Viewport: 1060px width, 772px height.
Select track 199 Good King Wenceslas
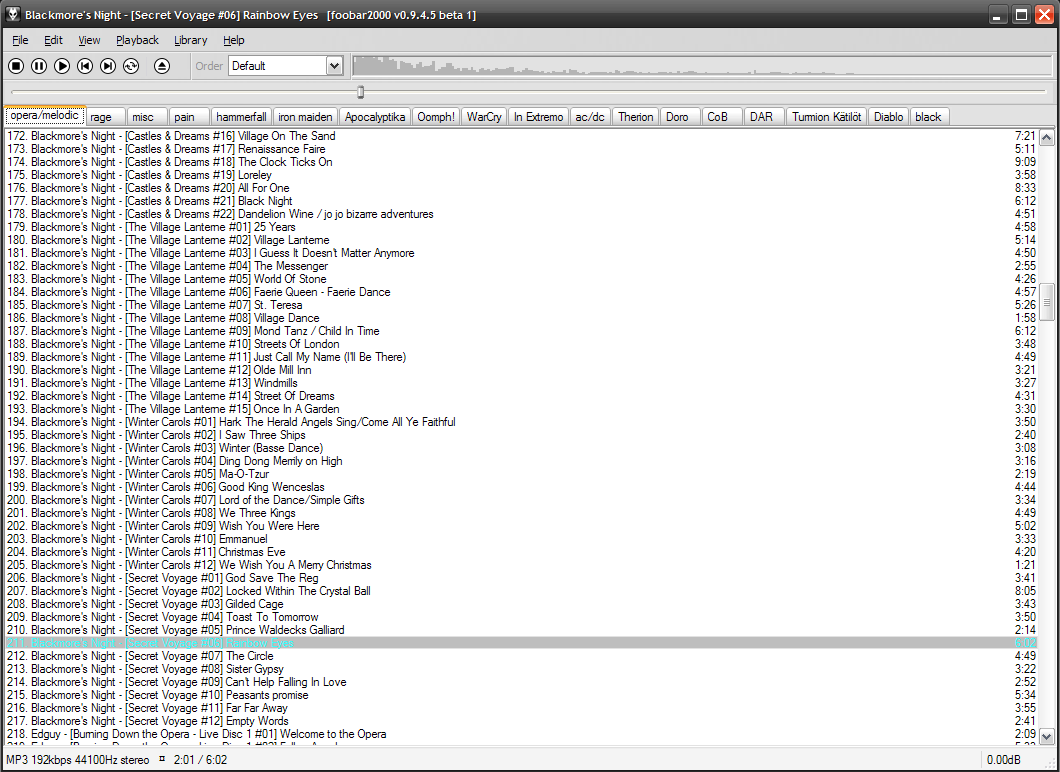pos(521,487)
